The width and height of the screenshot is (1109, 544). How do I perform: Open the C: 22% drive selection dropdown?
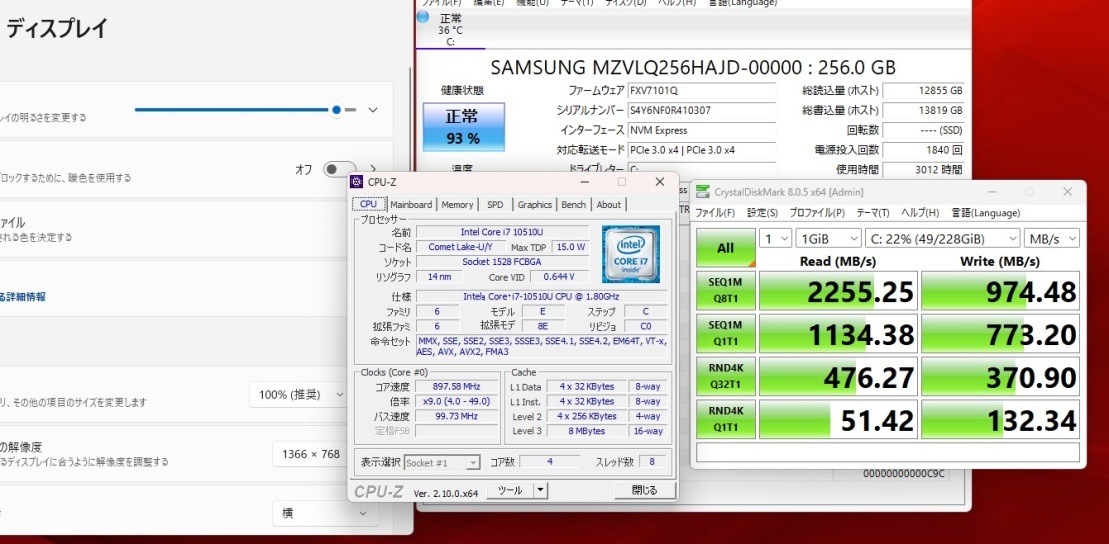944,239
